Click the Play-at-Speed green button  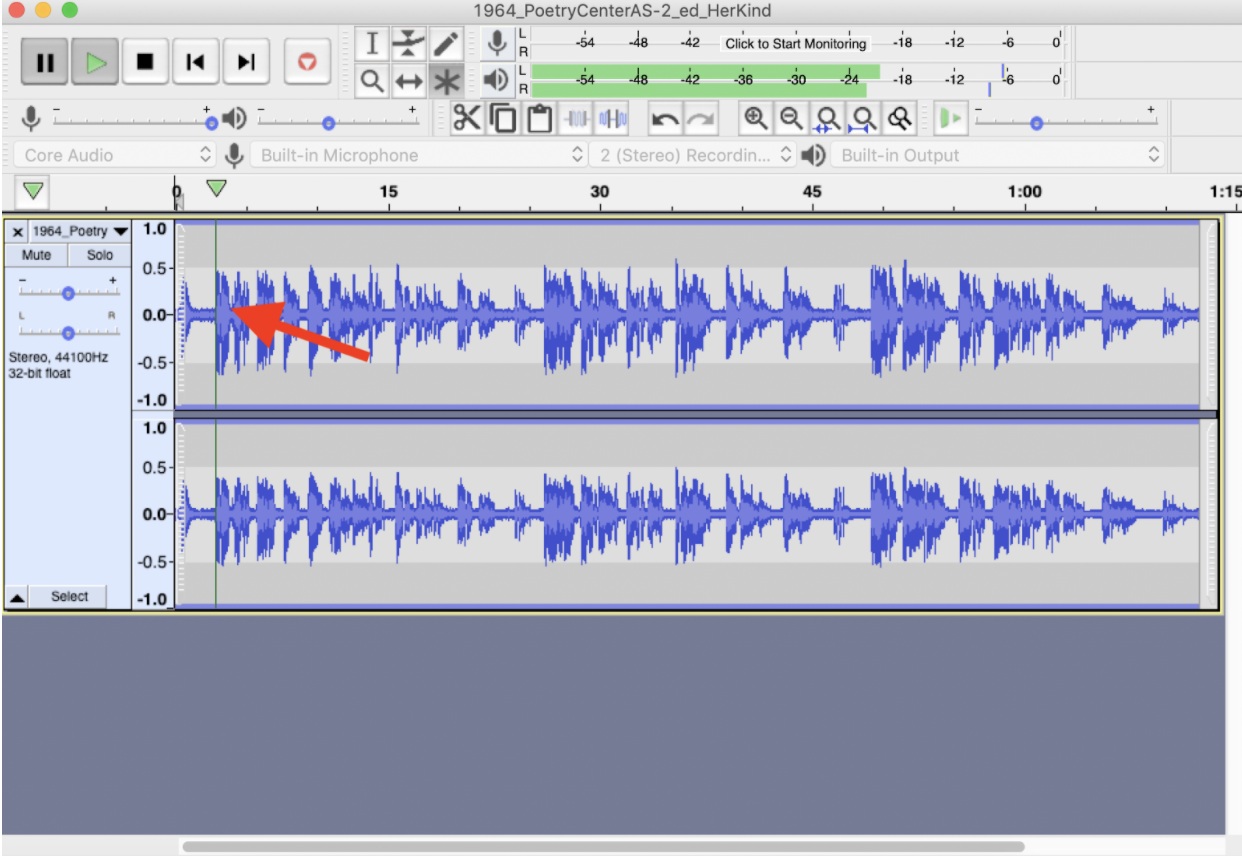tap(950, 119)
